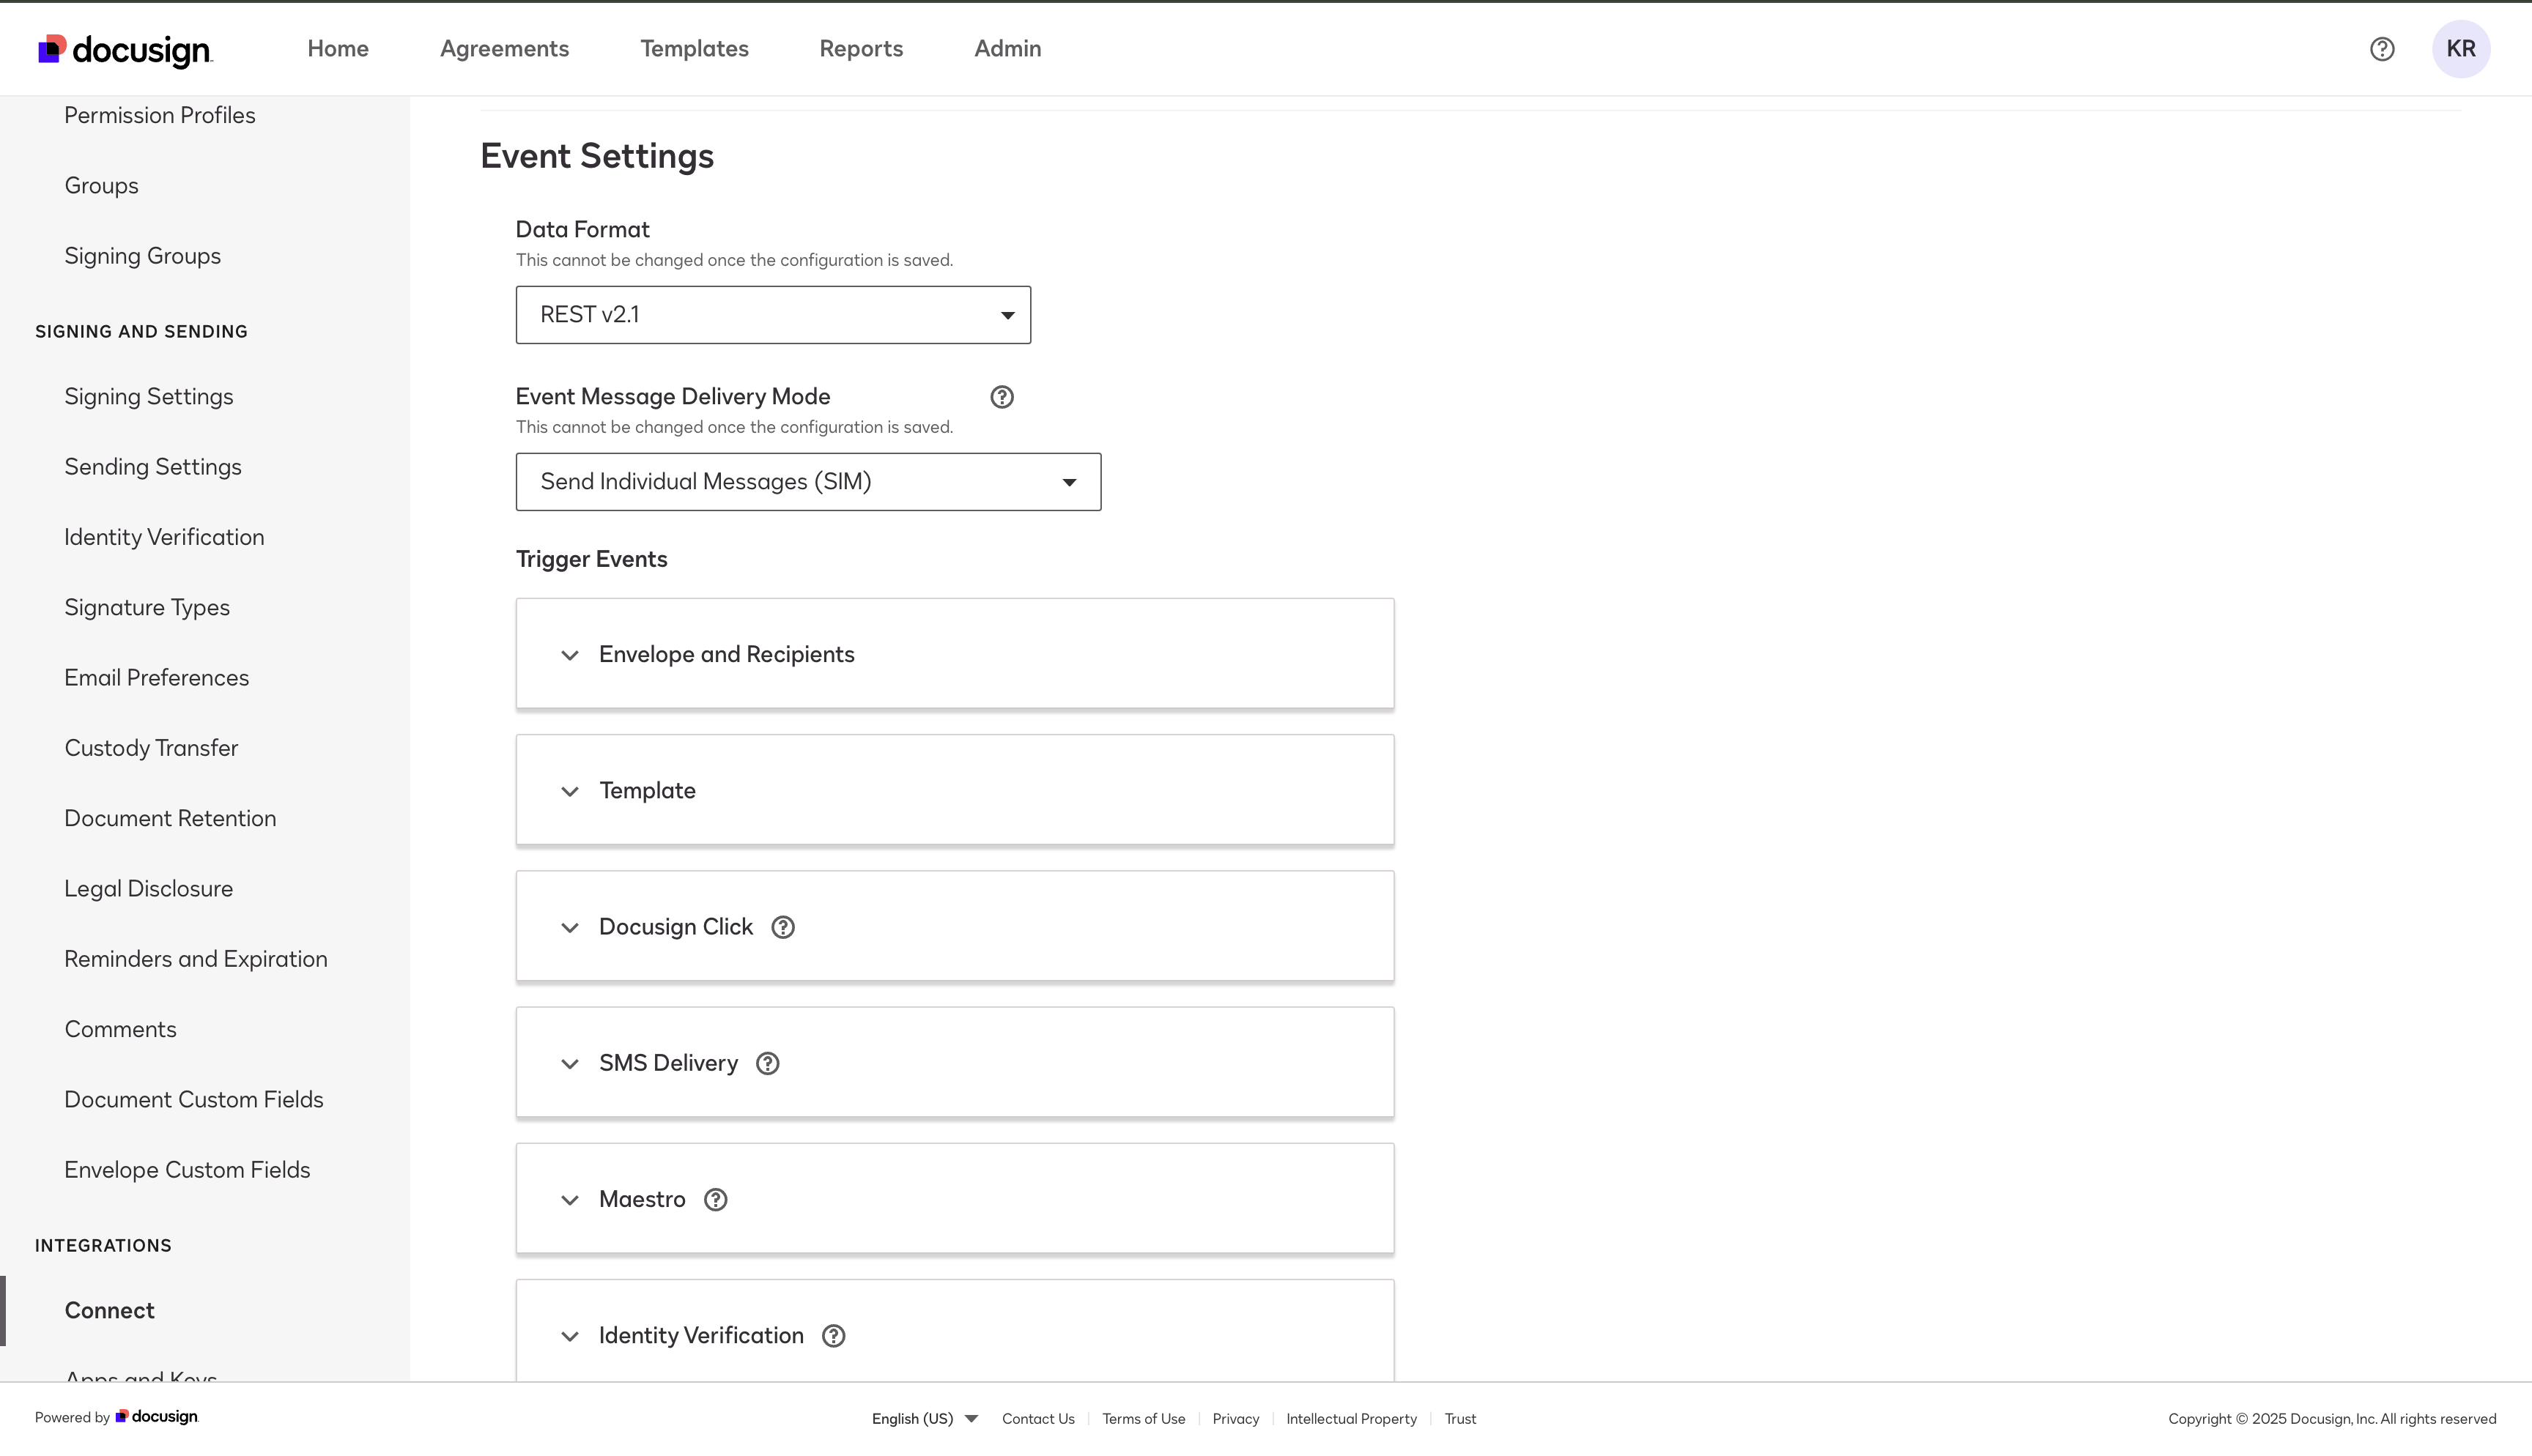
Task: Click the help icon beside SMS Delivery
Action: [766, 1063]
